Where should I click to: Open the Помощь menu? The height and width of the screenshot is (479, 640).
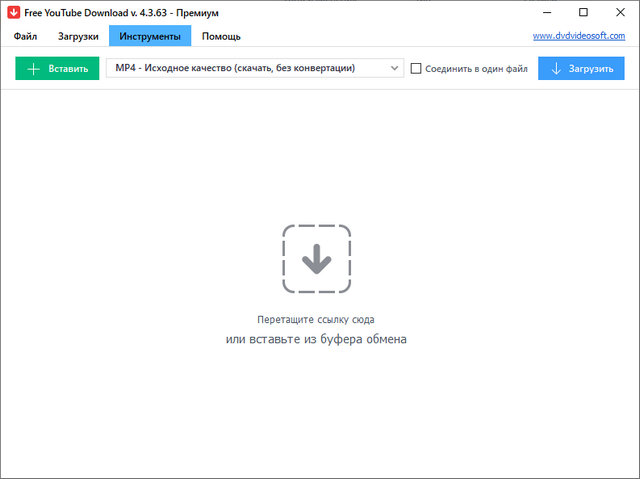pyautogui.click(x=221, y=36)
